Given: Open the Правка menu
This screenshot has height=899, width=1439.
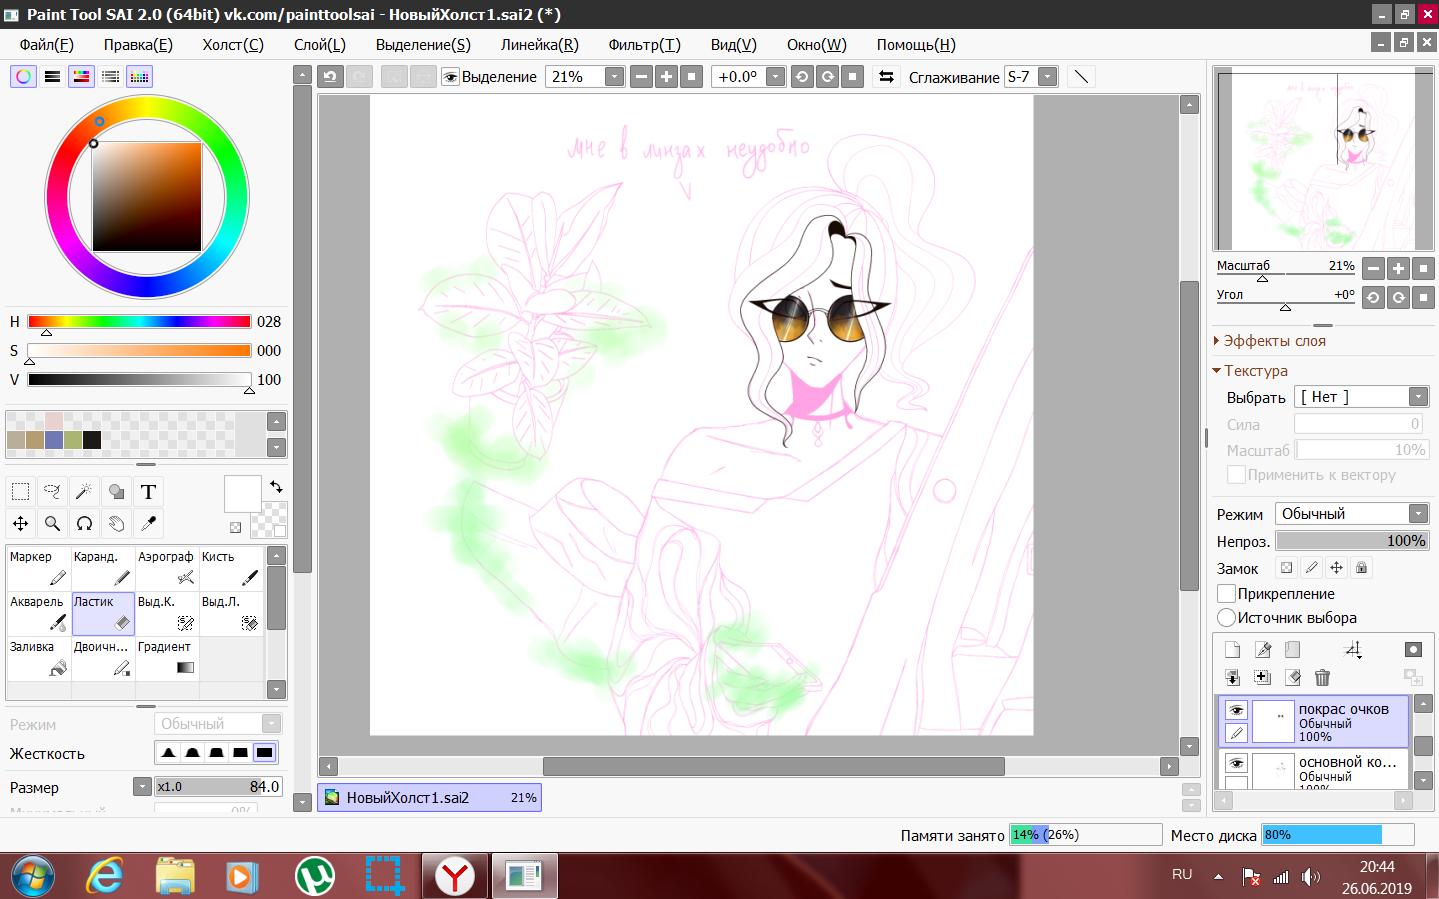Looking at the screenshot, I should click(138, 45).
